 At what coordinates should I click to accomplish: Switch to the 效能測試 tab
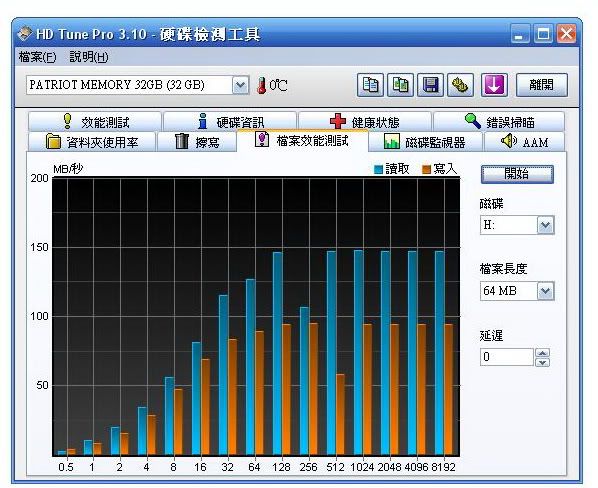(95, 122)
